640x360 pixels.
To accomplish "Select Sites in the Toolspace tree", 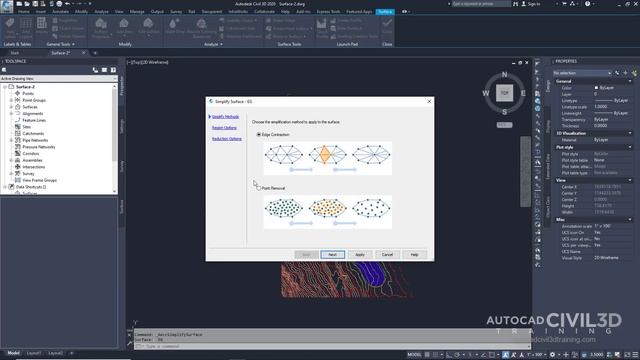I will 27,127.
